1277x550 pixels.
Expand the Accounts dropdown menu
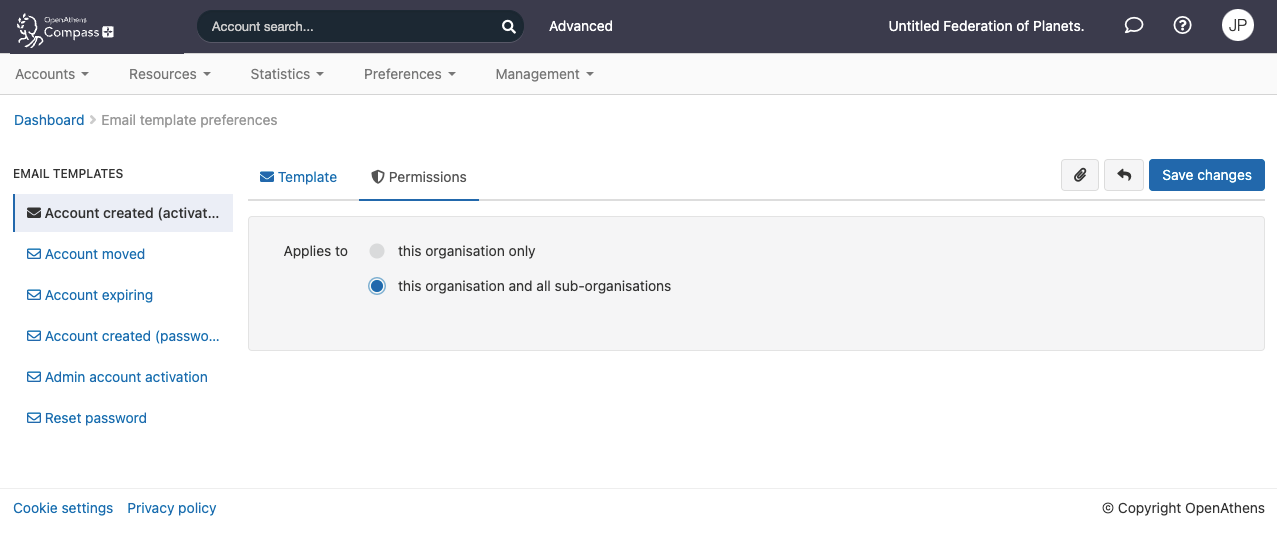click(52, 74)
